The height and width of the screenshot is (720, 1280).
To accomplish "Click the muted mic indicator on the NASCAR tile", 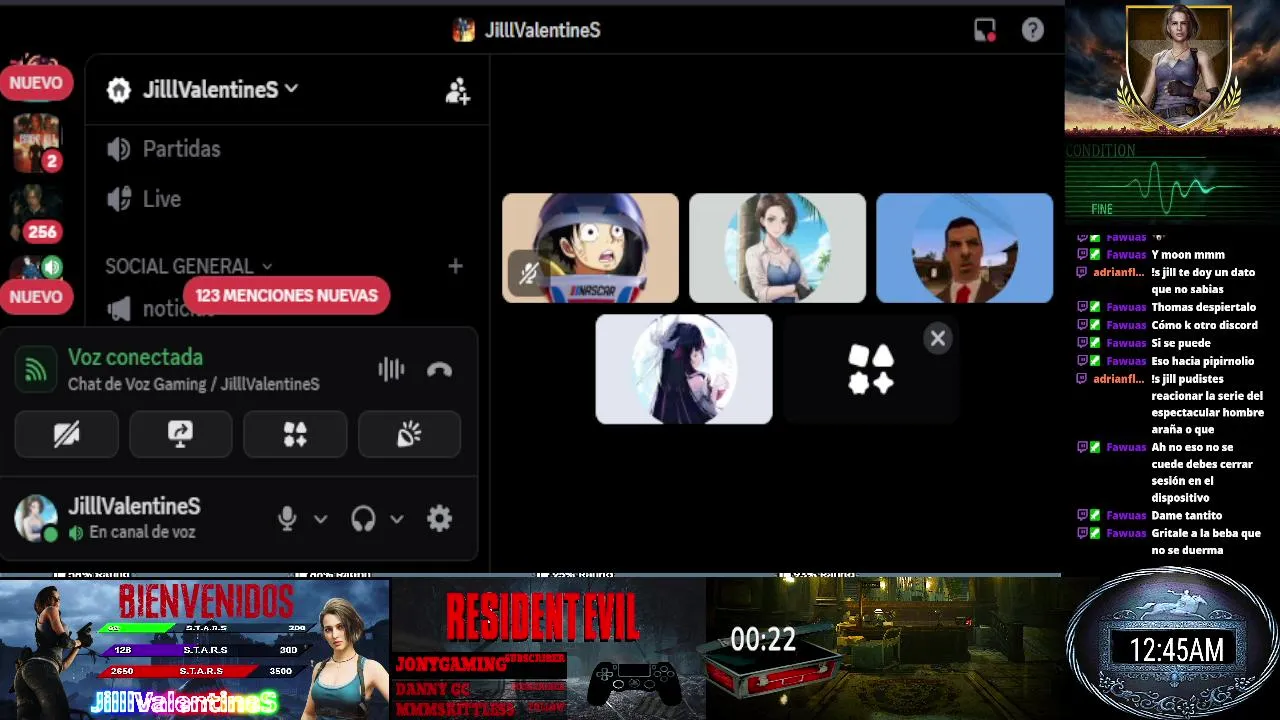I will [528, 273].
